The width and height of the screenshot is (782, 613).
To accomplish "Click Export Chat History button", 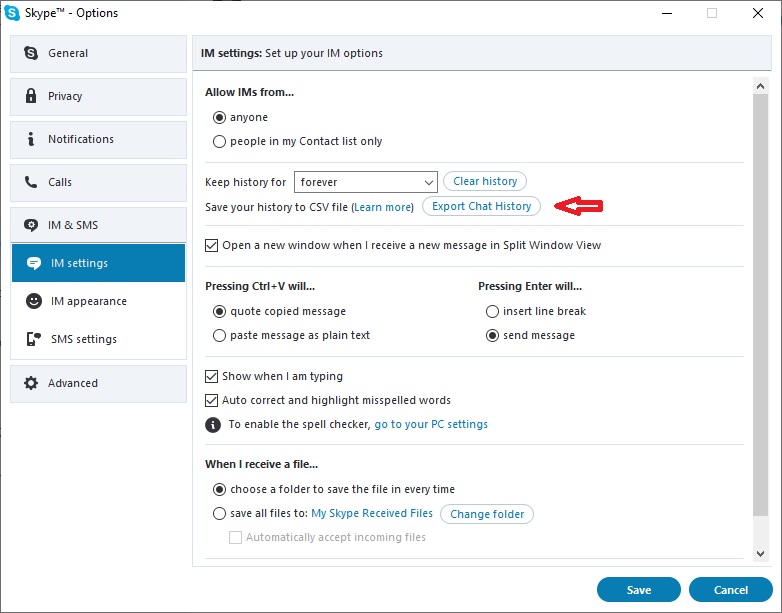I will (481, 206).
